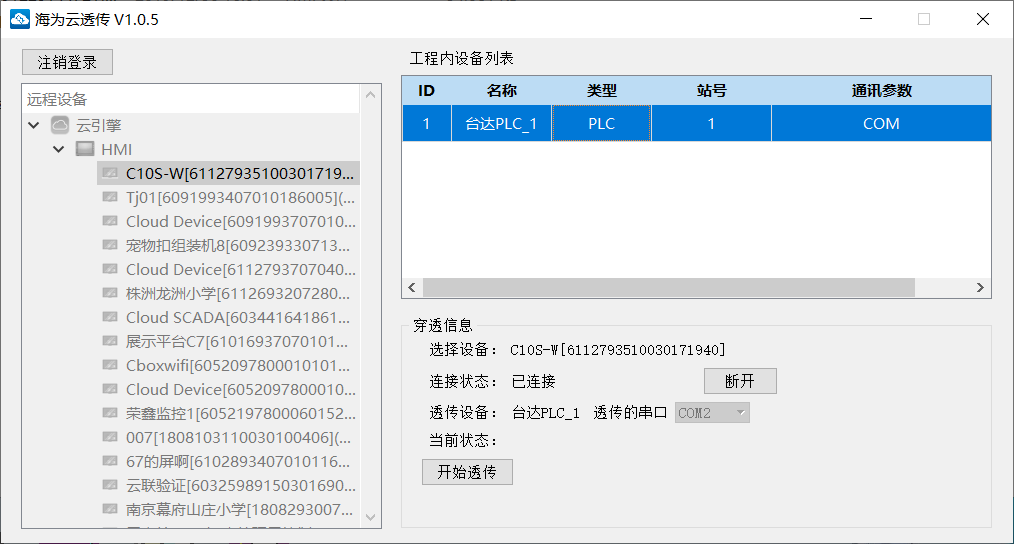
Task: Click the 远程设备 header label
Action: coord(57,99)
